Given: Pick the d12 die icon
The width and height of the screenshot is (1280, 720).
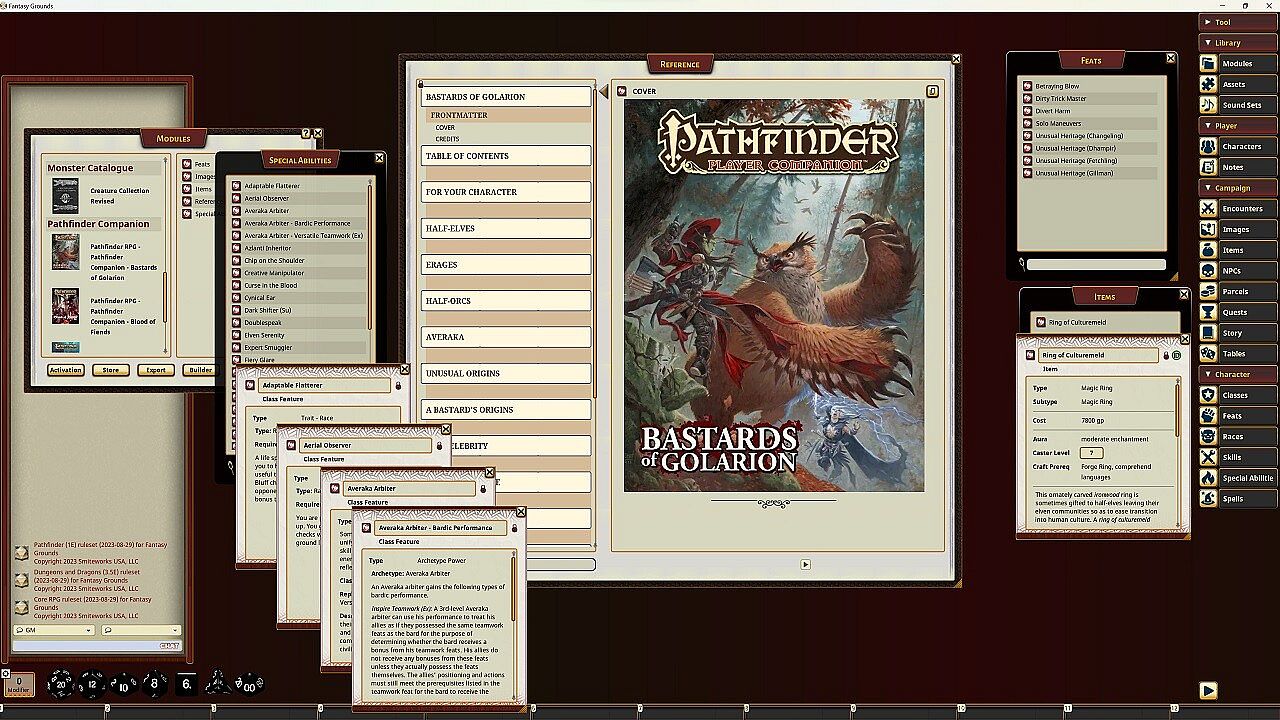Looking at the screenshot, I should [x=92, y=683].
